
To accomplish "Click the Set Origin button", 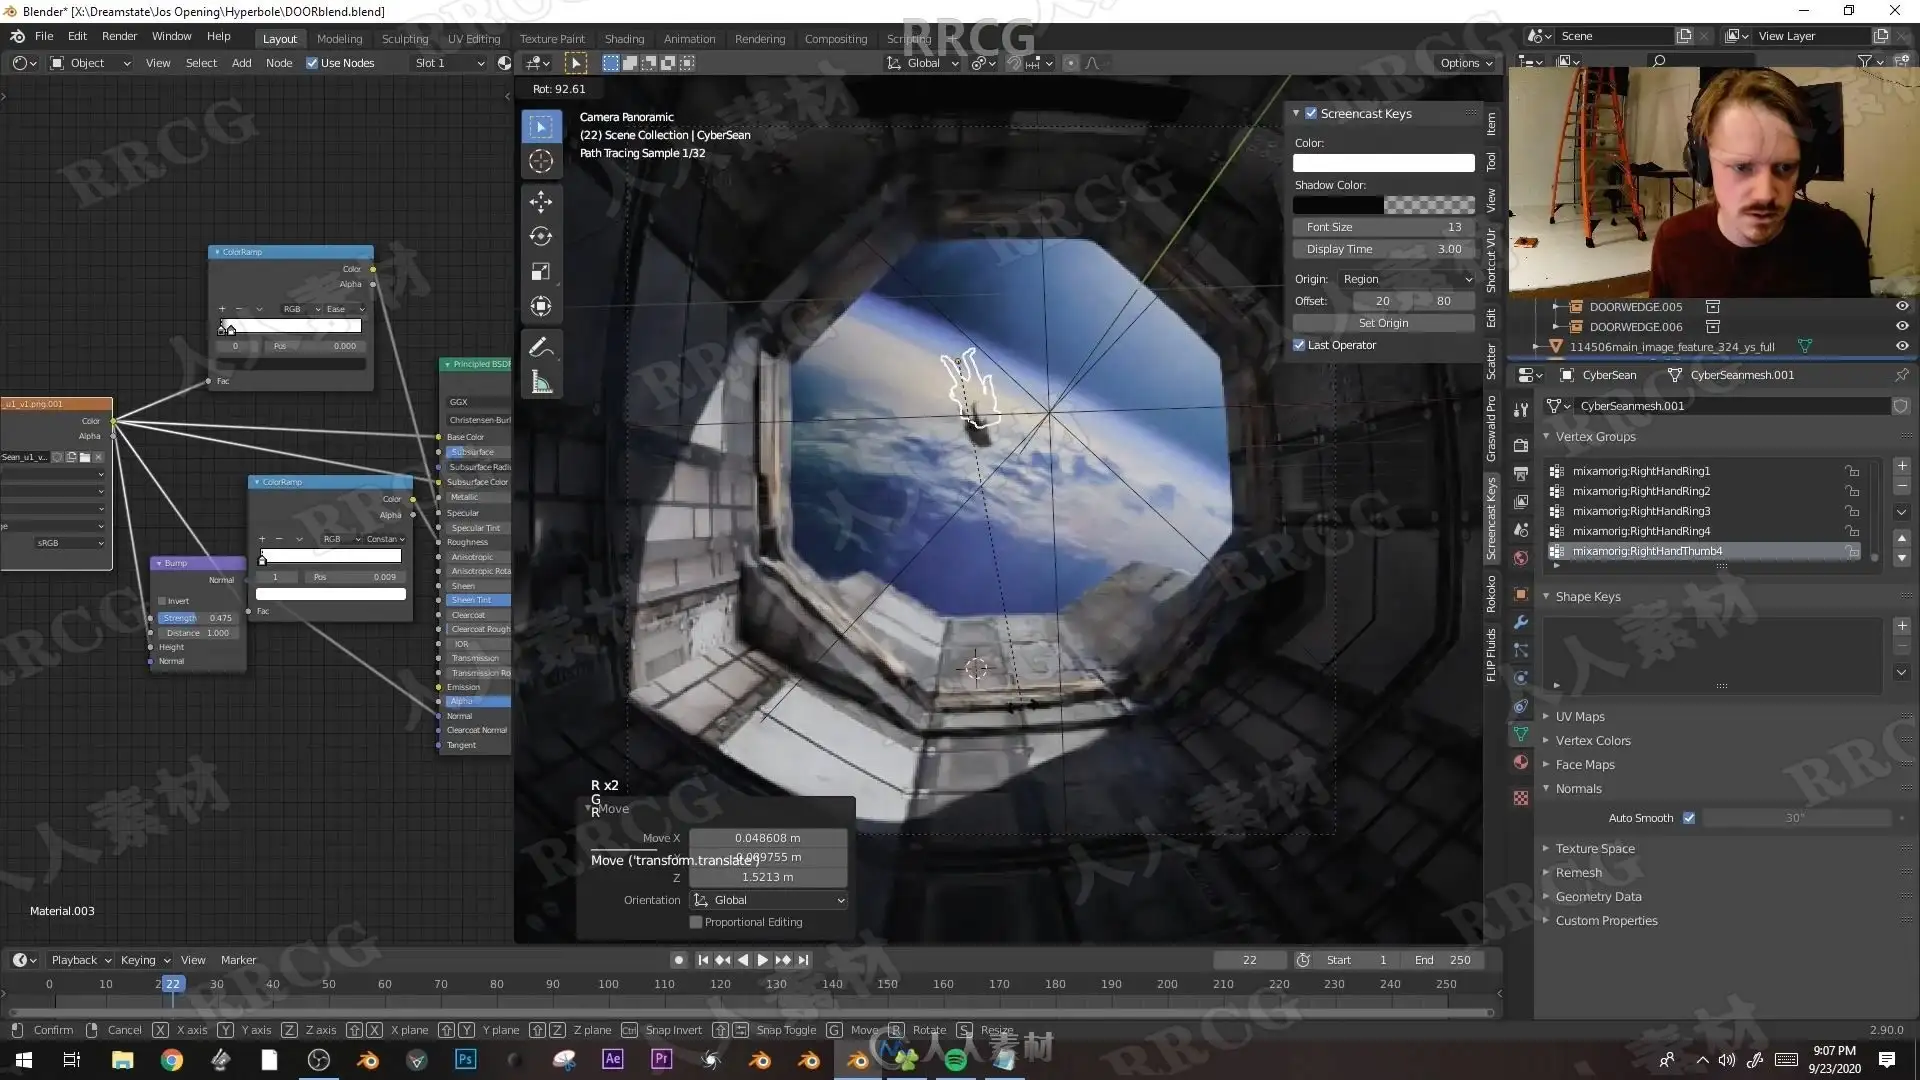I will (1383, 323).
